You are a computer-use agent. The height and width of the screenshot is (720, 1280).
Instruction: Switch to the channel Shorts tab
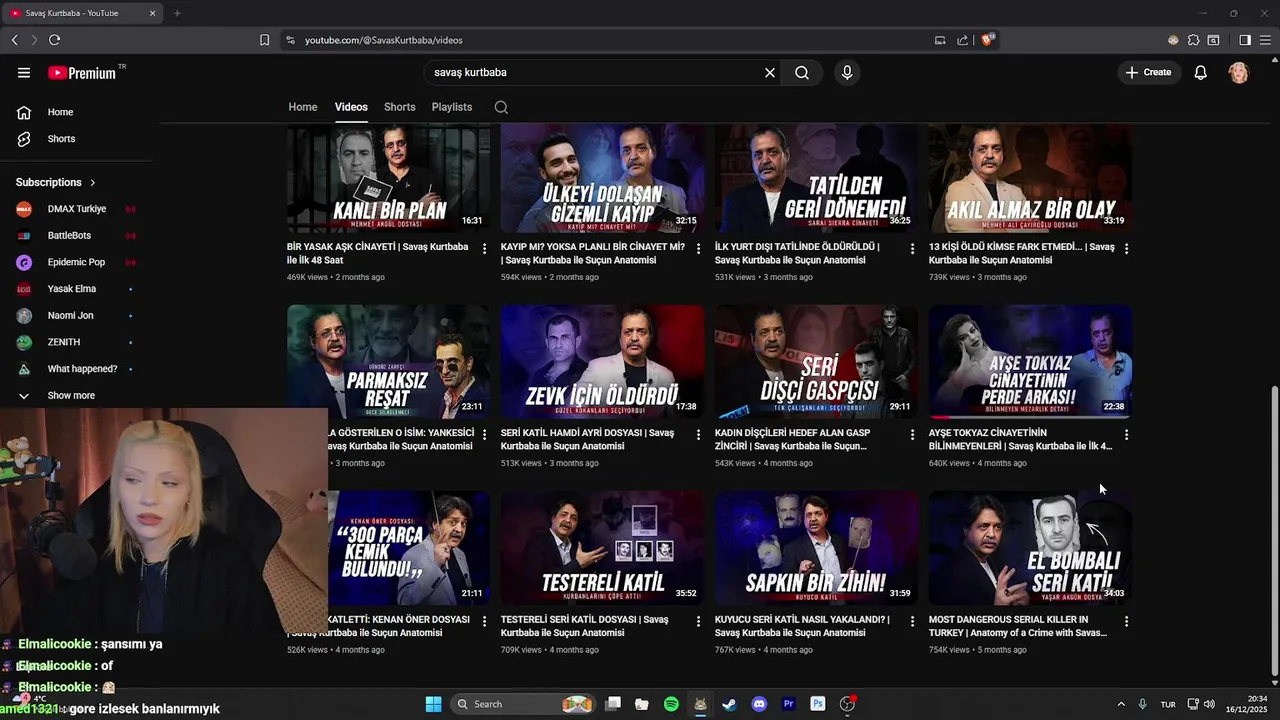click(399, 107)
